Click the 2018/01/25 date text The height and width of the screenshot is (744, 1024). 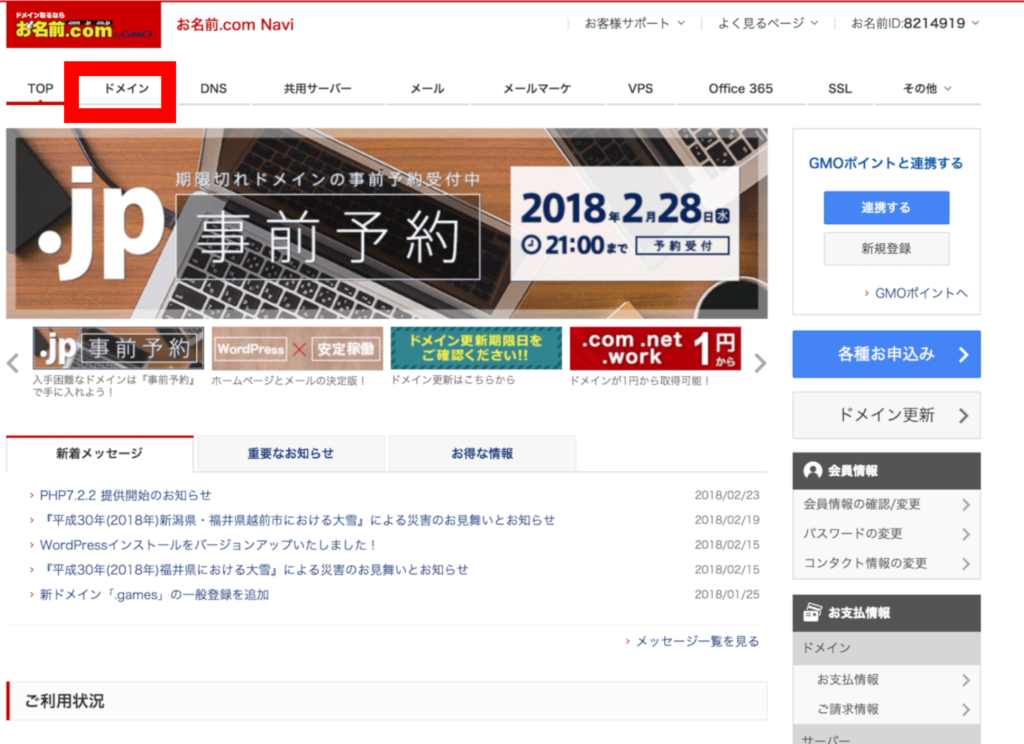coord(727,594)
